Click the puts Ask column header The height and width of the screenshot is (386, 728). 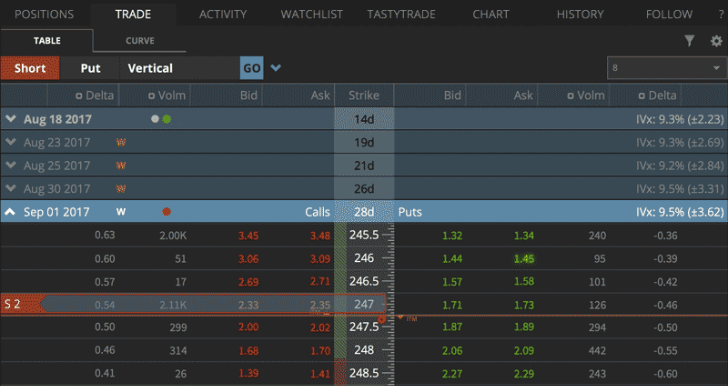click(x=524, y=95)
